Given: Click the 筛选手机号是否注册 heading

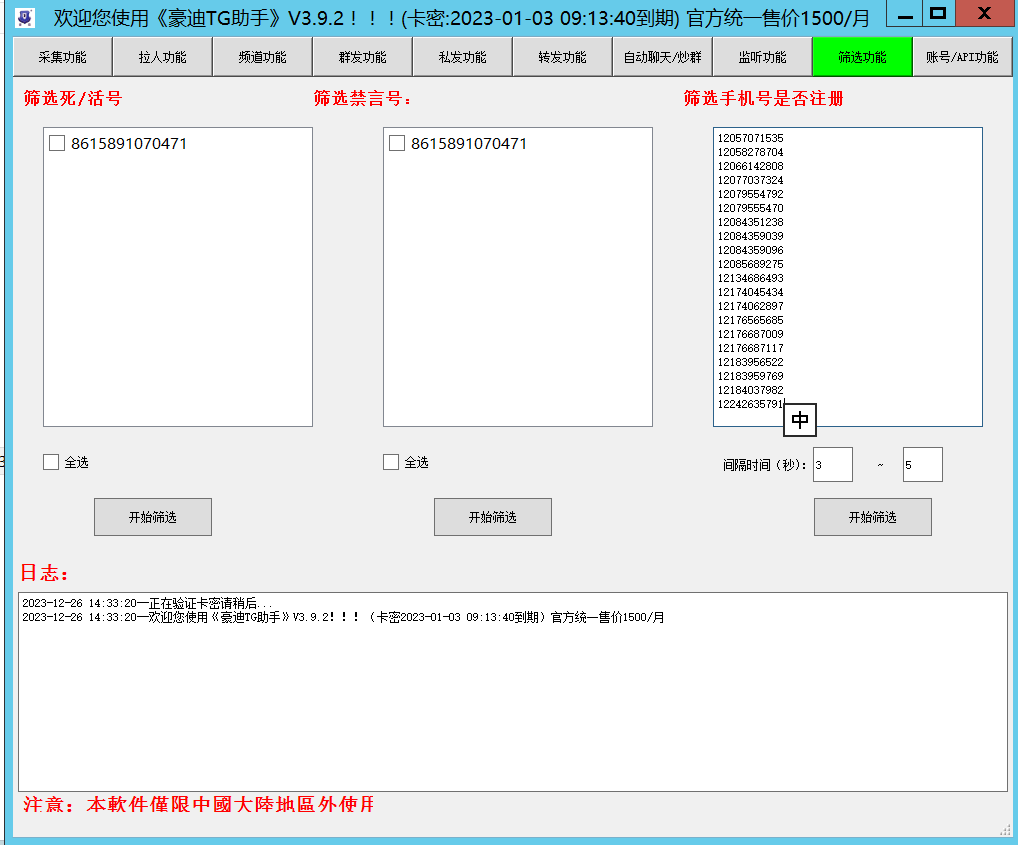Looking at the screenshot, I should (x=764, y=98).
